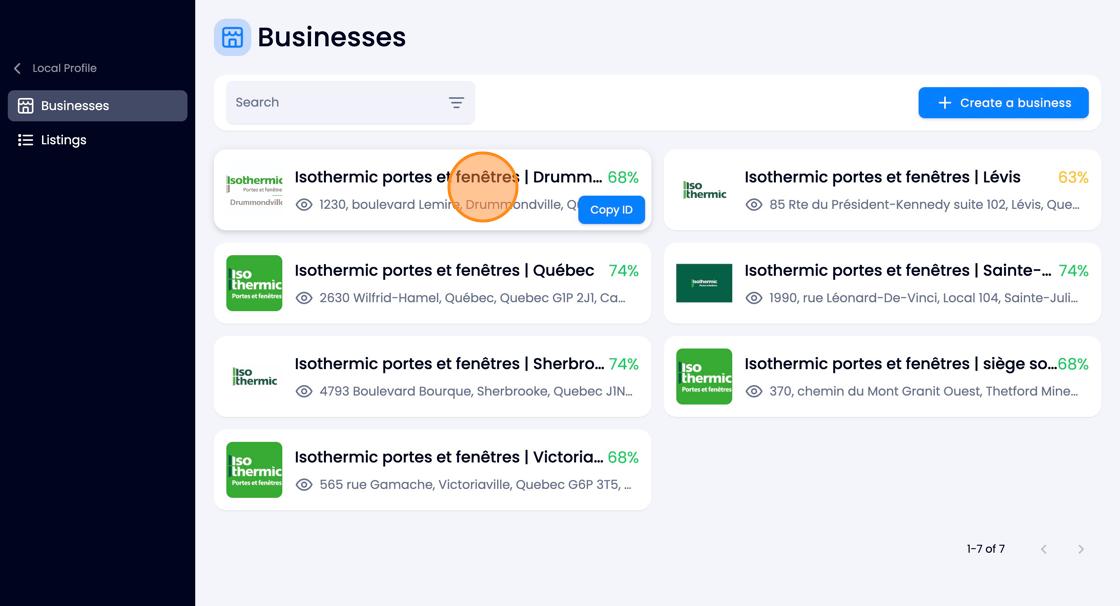The height and width of the screenshot is (606, 1120).
Task: Go back via Local Profile chevron
Action: [17, 68]
